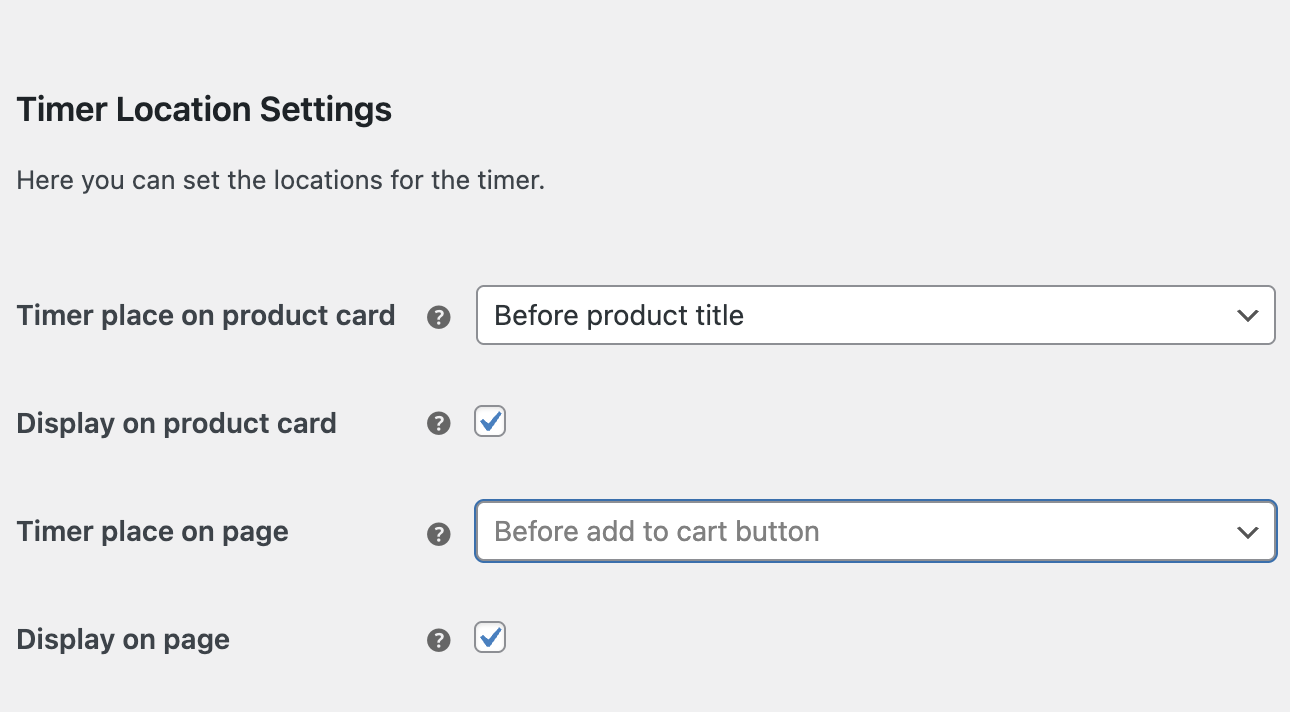
Task: Open help tooltip icon for Timer place on page
Action: 438,533
